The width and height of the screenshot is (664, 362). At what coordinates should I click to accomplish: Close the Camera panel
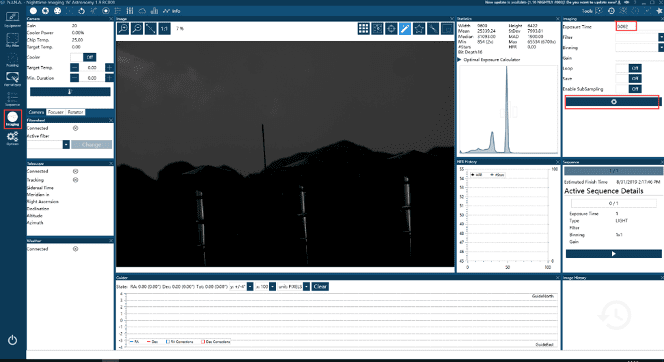111,19
